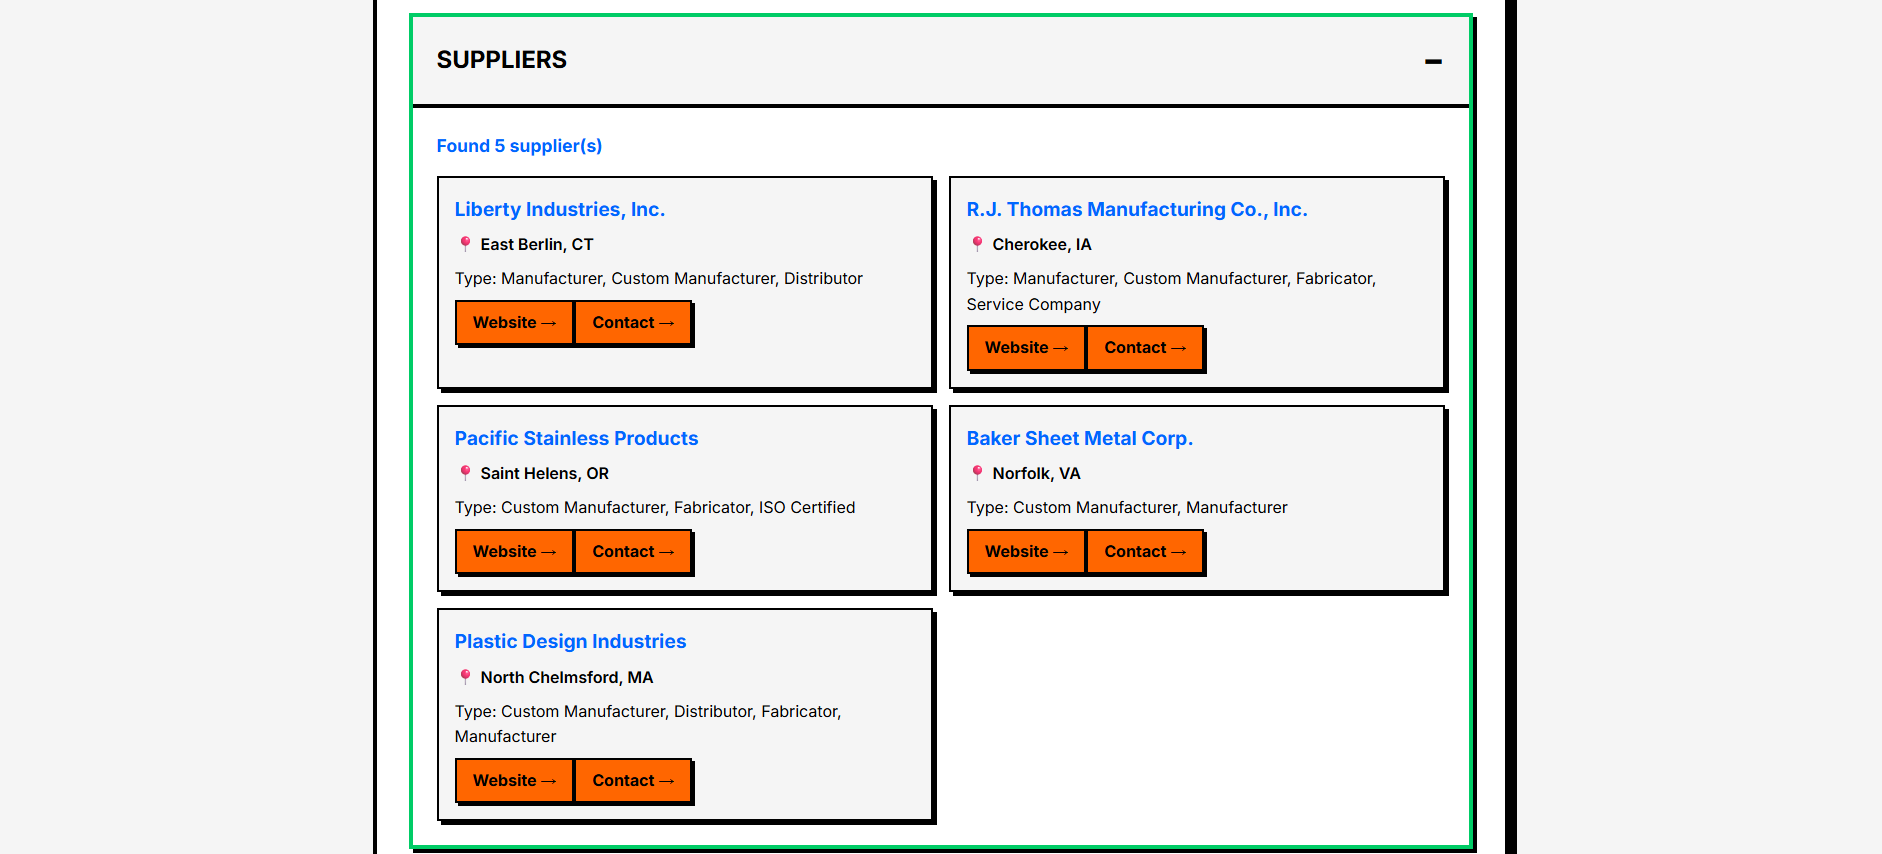
Task: Contact R.J. Thomas Manufacturing Co.
Action: click(1145, 347)
